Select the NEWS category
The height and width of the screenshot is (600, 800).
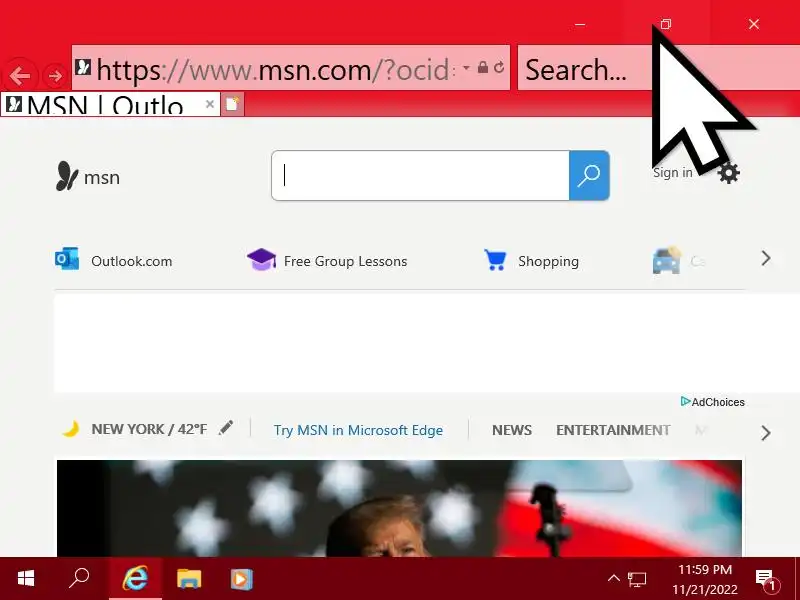click(512, 430)
